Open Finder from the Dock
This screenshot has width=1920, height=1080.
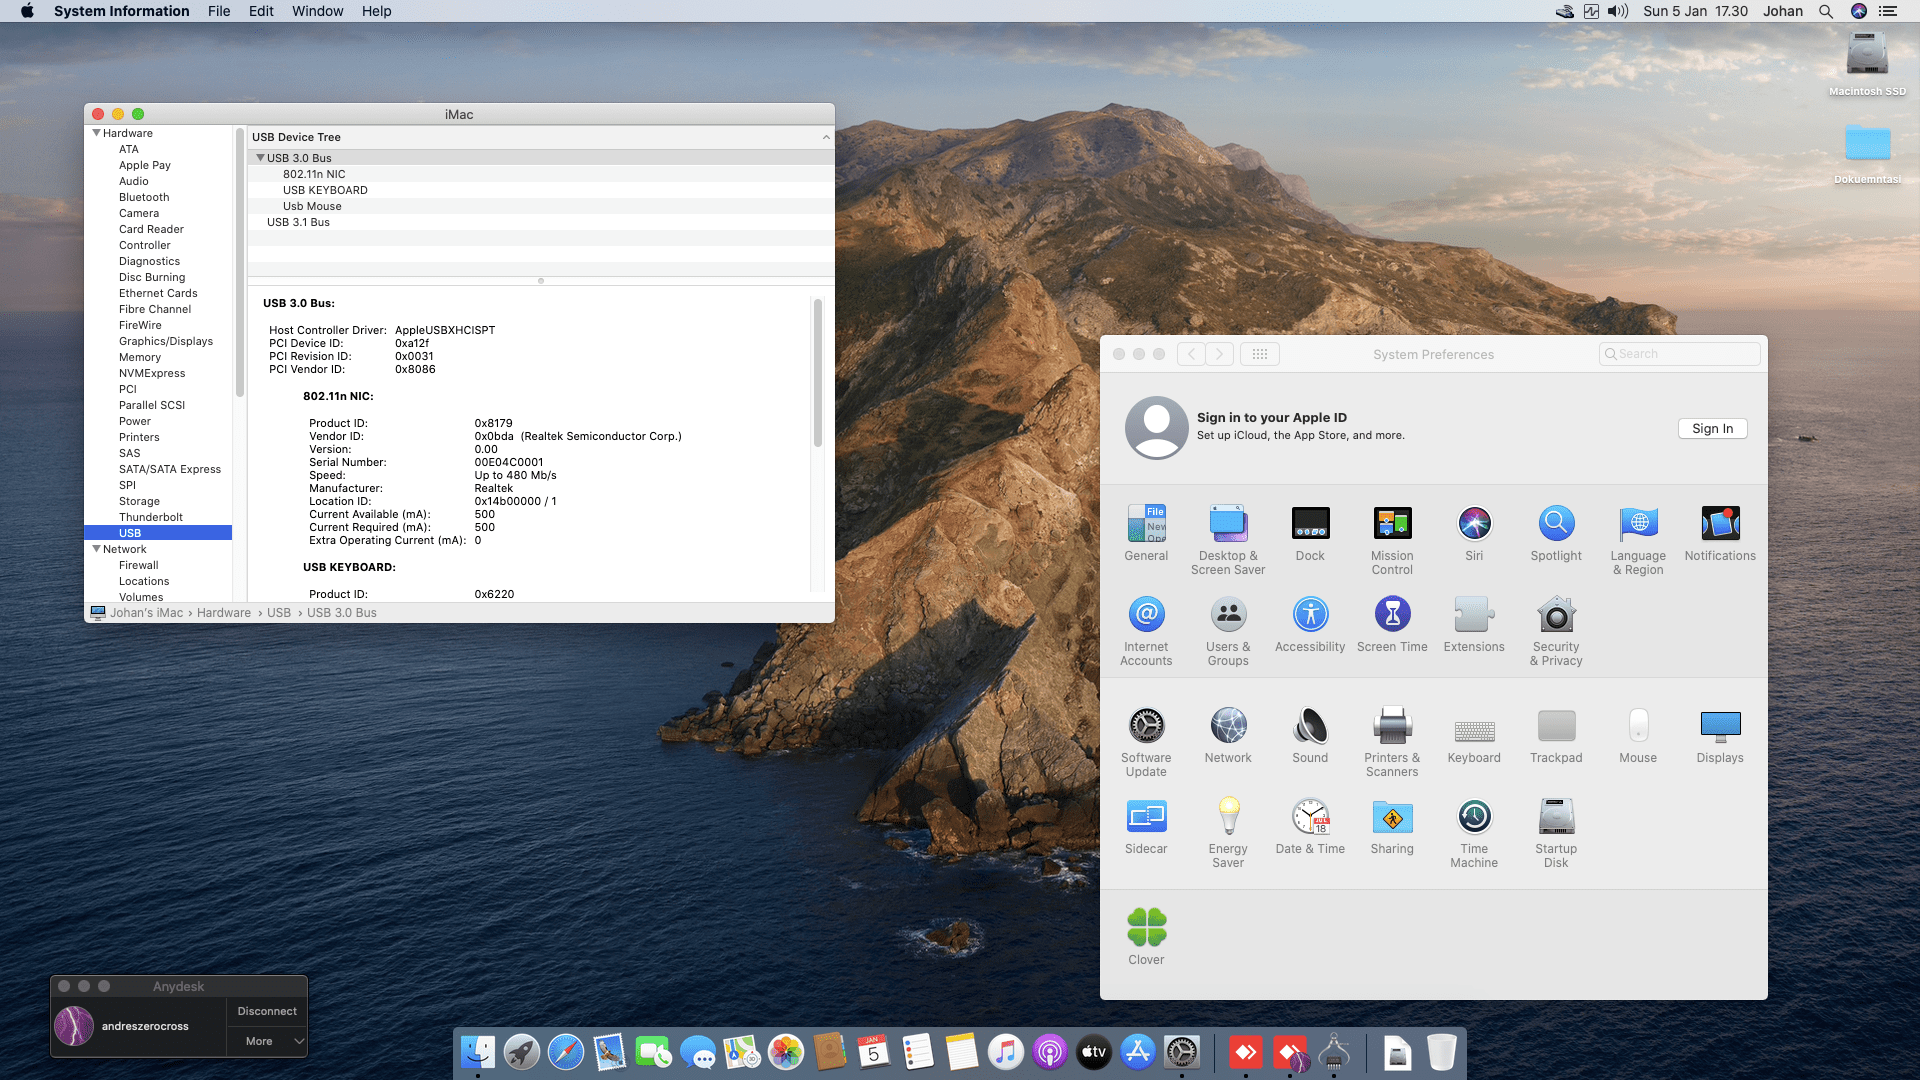pyautogui.click(x=478, y=1052)
